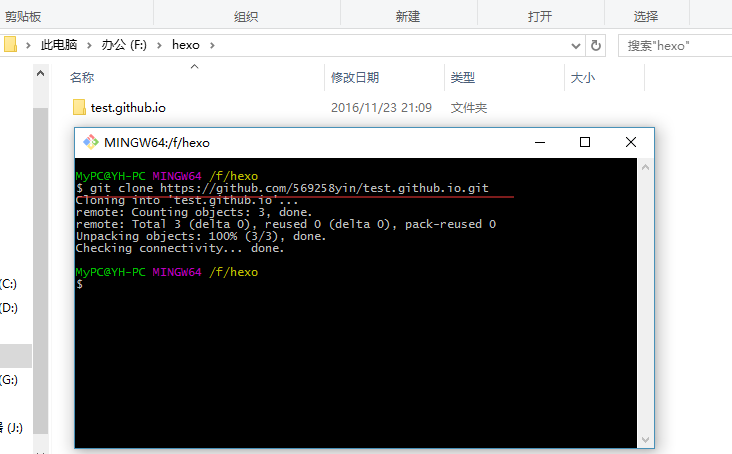Expand the chevron after hexo in breadcrumb
732x454 pixels.
[212, 45]
